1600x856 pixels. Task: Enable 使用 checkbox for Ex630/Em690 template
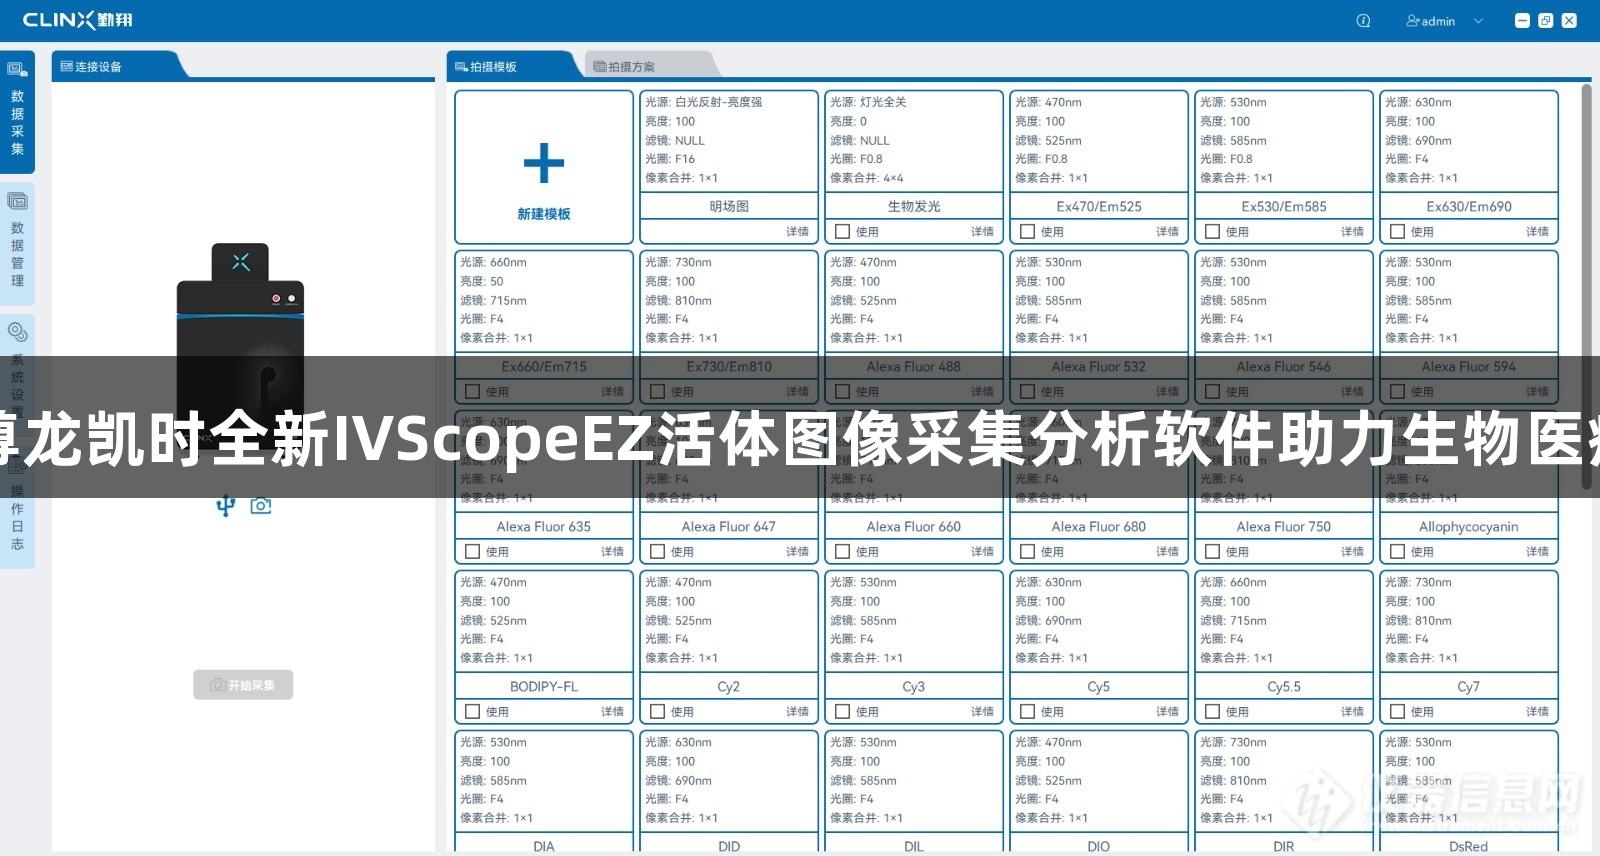click(x=1398, y=232)
